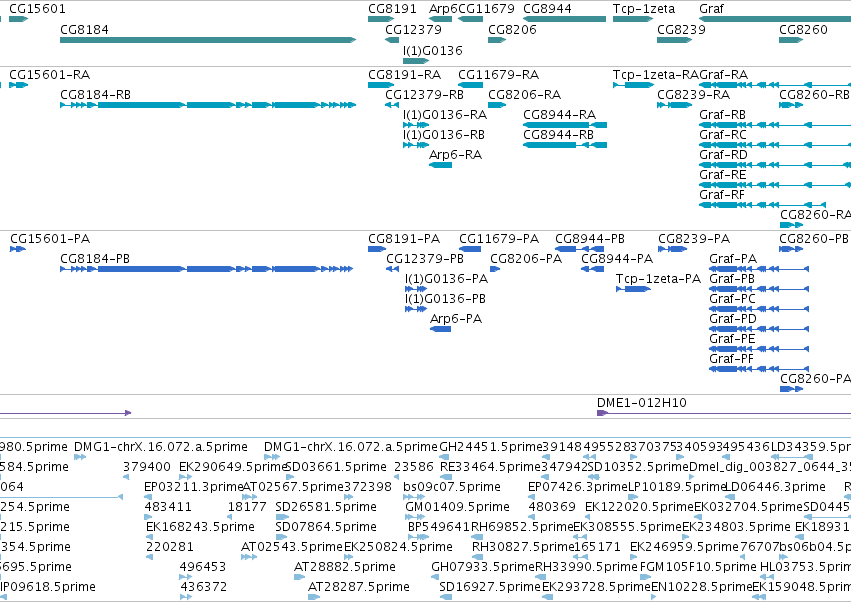
Task: Open the CG8239 gene feature
Action: click(x=674, y=40)
